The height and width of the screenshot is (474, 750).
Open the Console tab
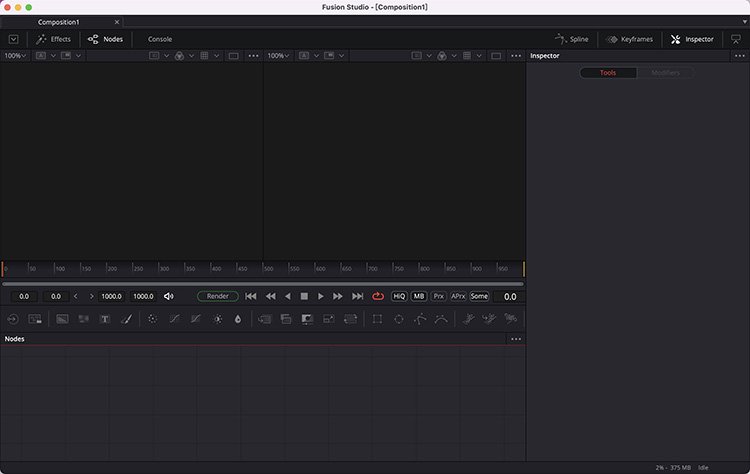coord(160,39)
